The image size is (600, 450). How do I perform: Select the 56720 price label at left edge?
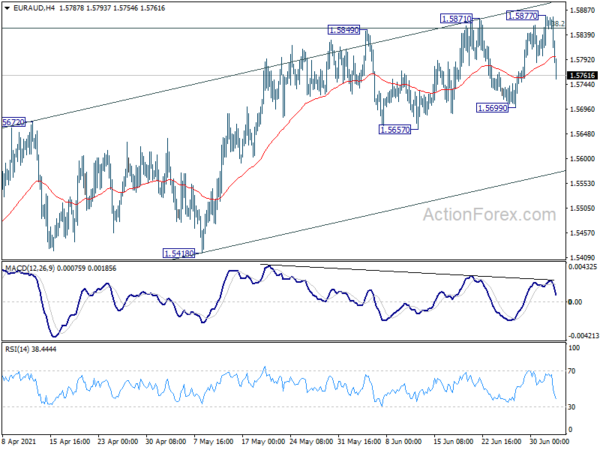click(x=14, y=122)
